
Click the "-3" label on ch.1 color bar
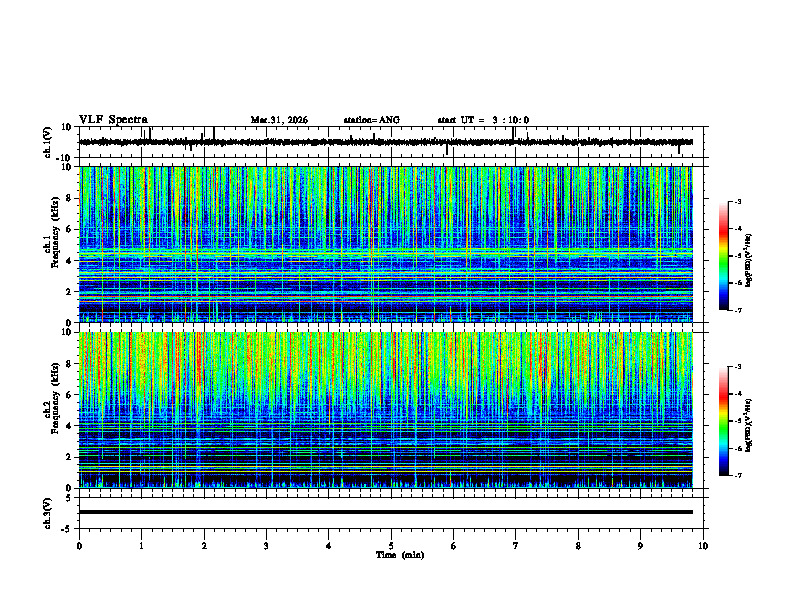[738, 201]
